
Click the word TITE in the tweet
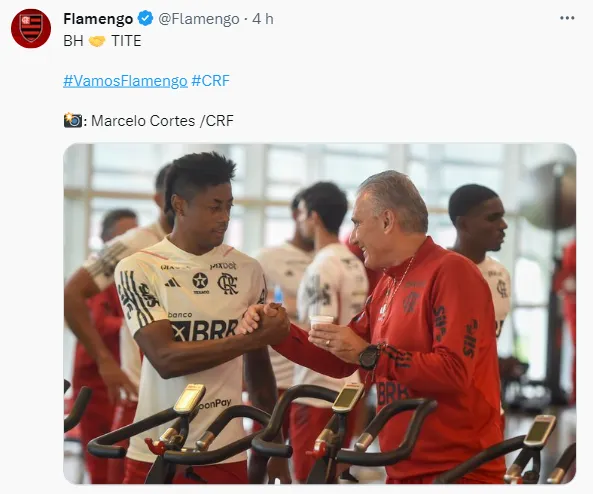tap(126, 41)
